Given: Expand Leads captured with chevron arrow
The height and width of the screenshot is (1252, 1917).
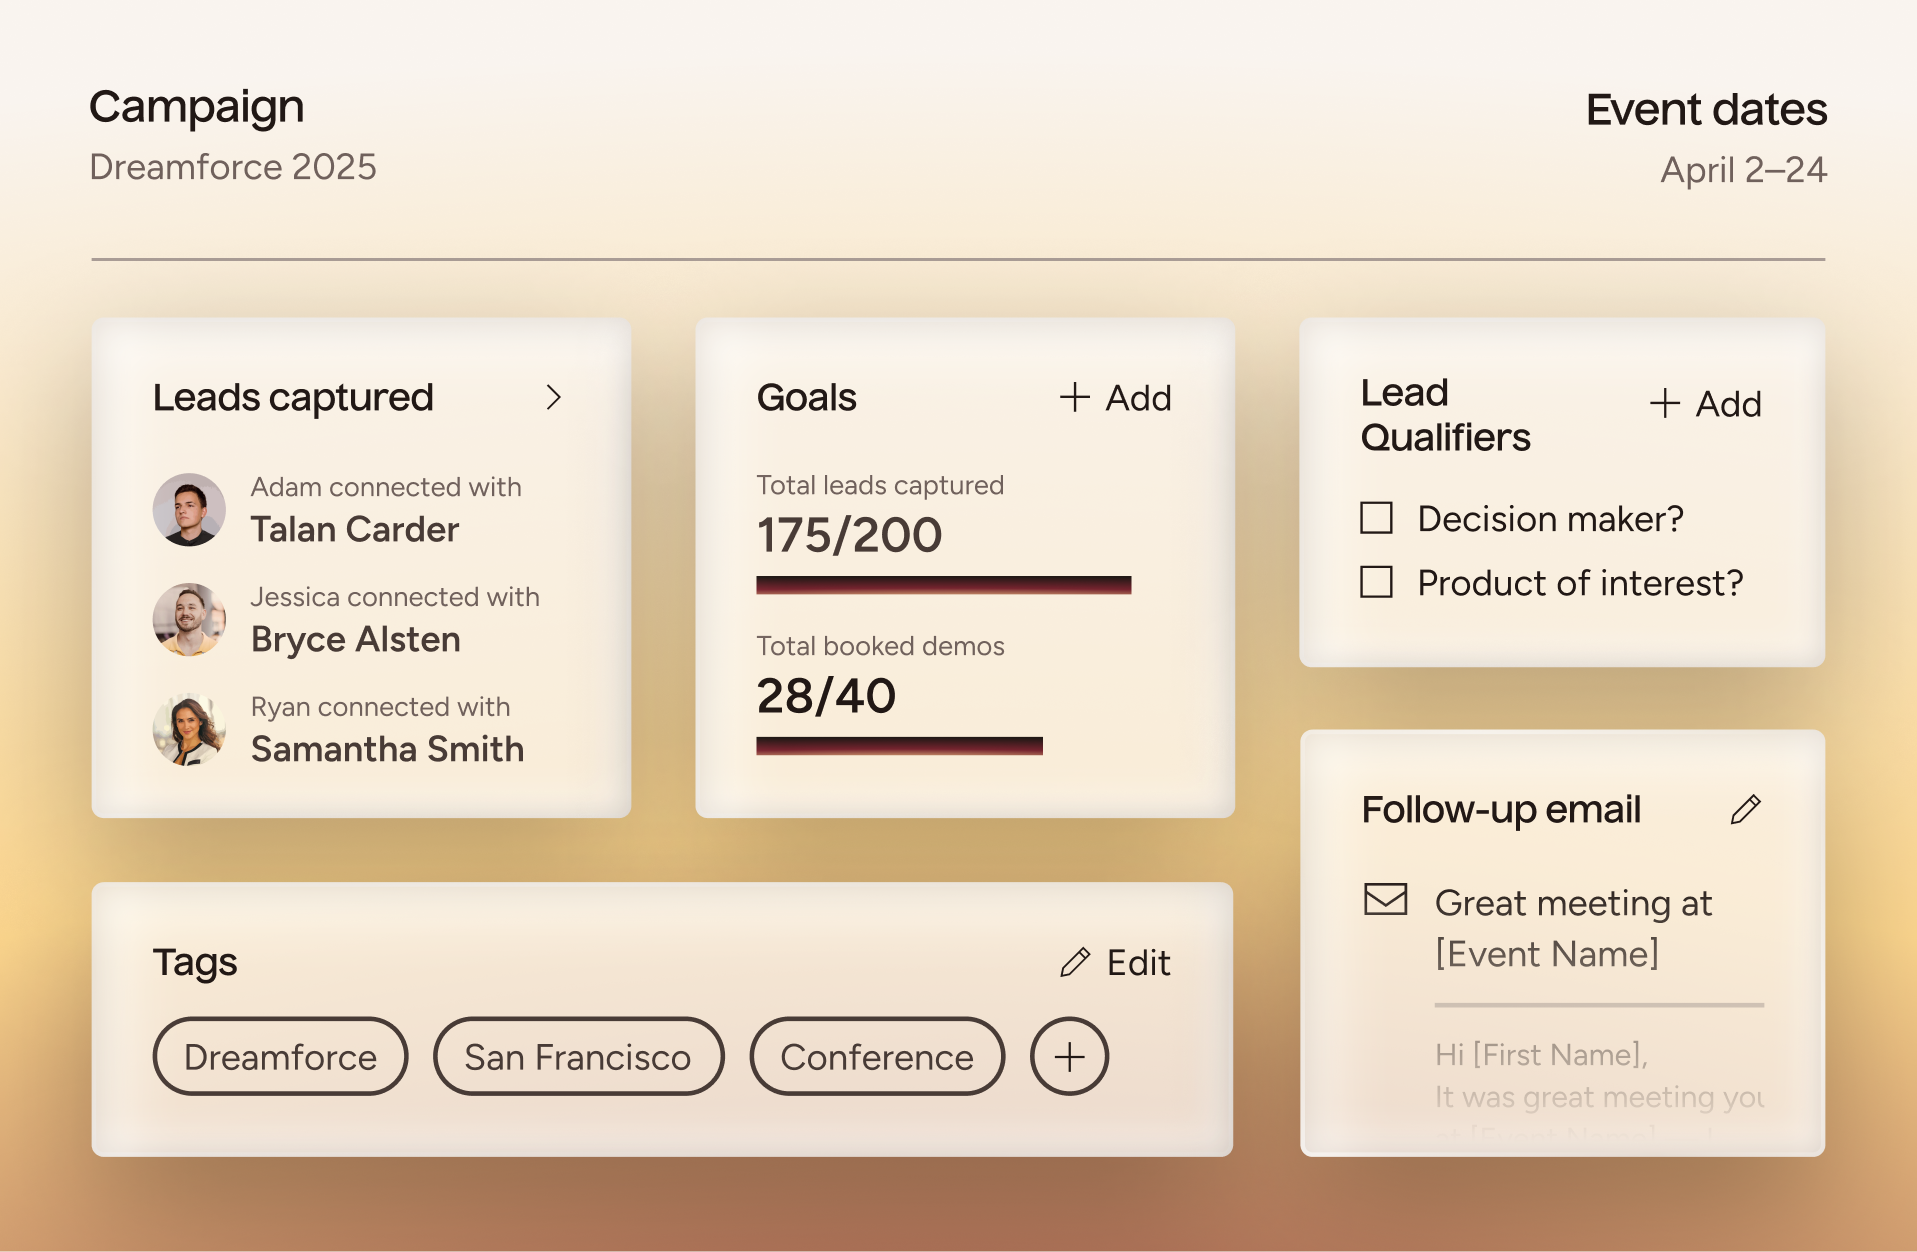Looking at the screenshot, I should click(x=554, y=398).
